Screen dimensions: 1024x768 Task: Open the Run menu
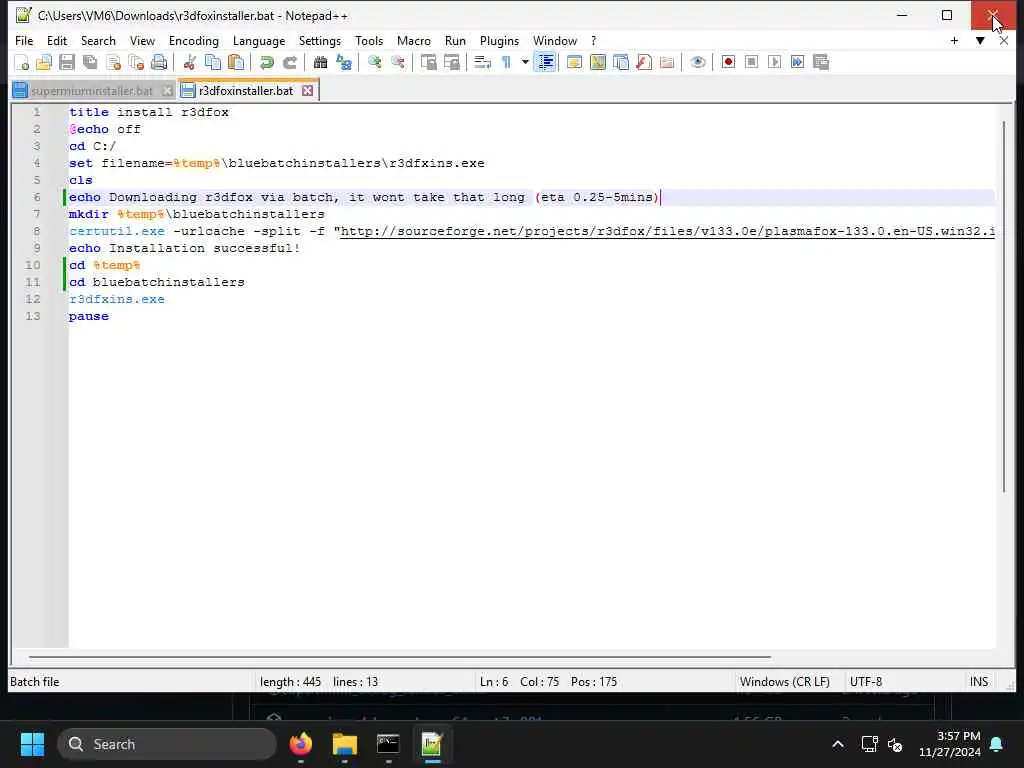(455, 40)
